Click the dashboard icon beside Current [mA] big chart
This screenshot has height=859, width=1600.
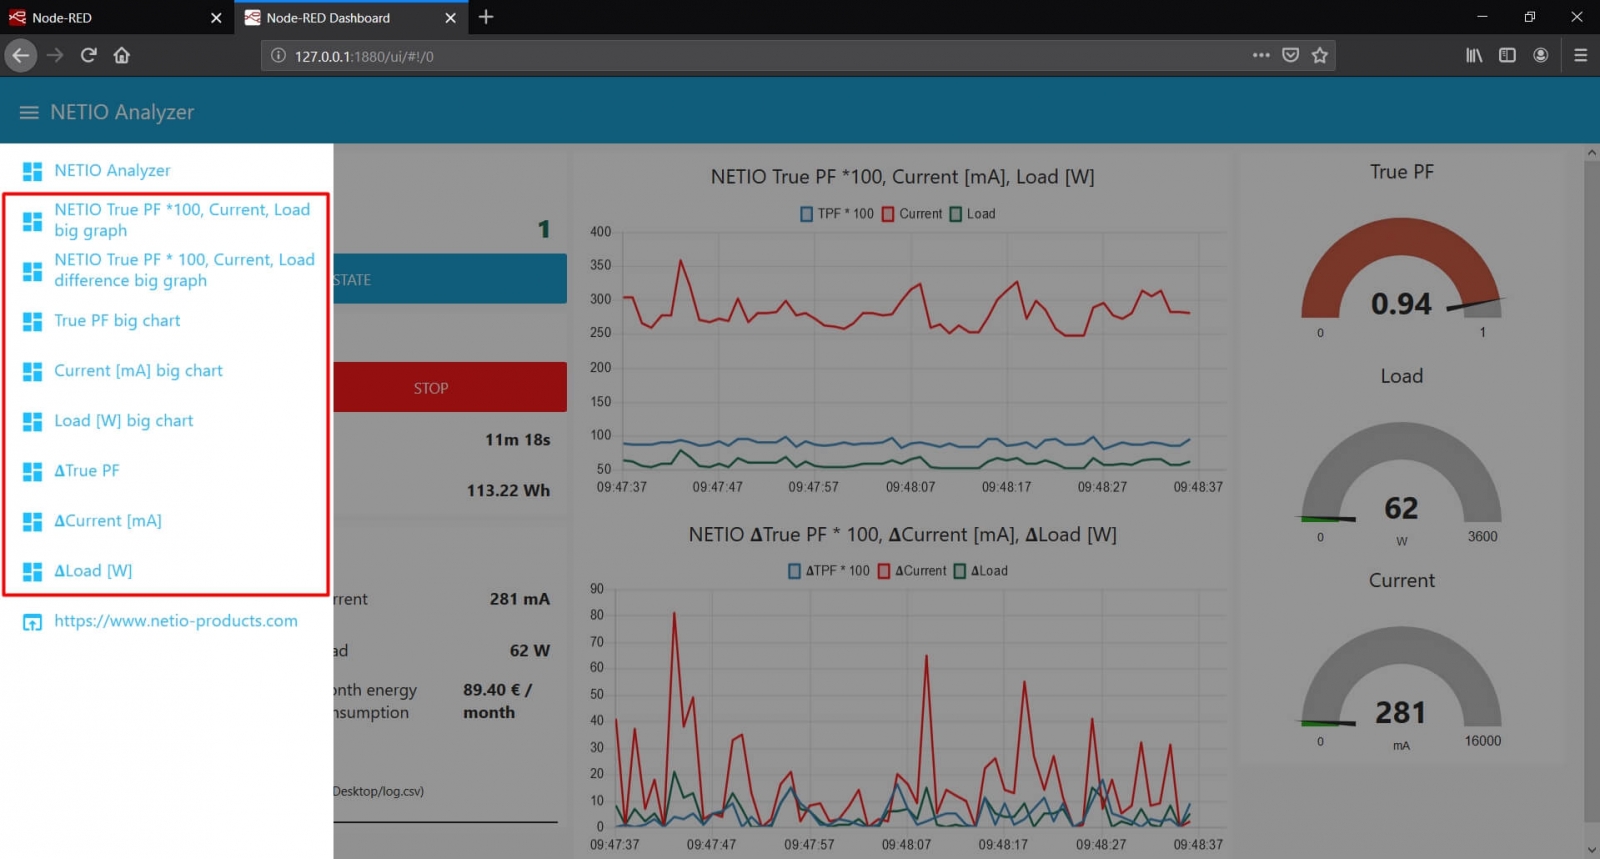(x=32, y=371)
